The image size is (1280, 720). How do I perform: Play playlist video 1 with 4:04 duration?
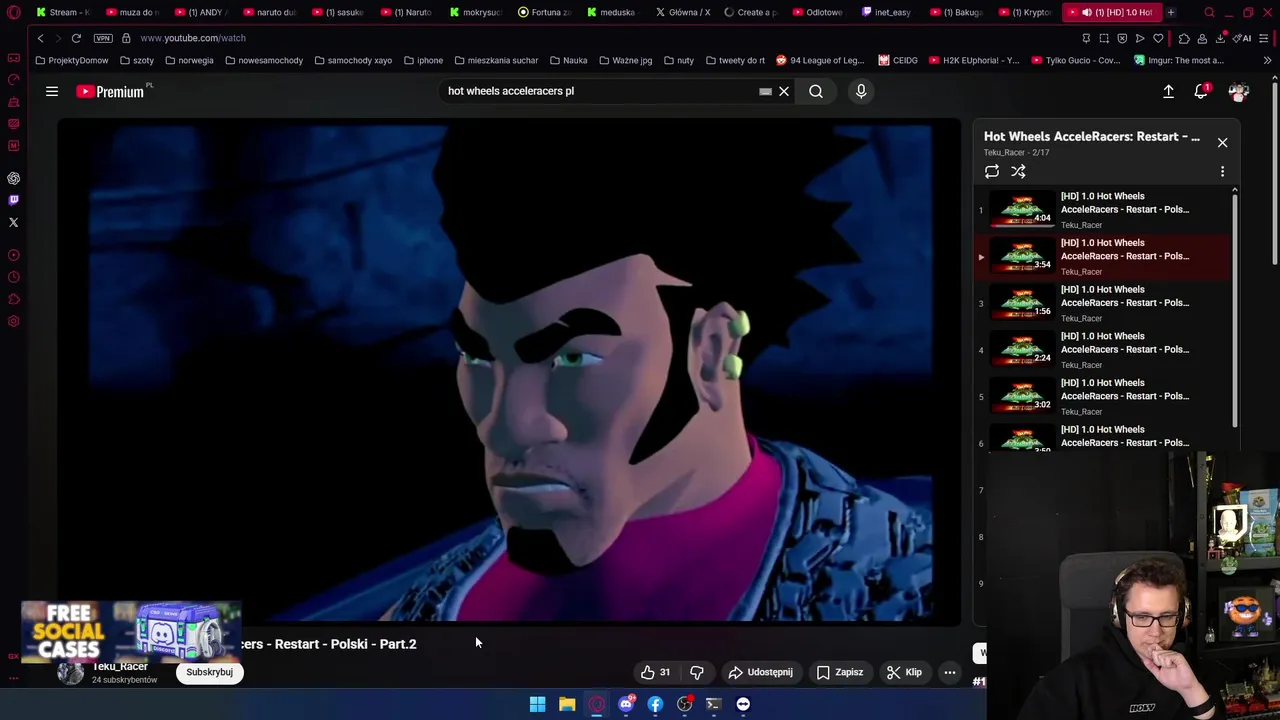[1104, 210]
